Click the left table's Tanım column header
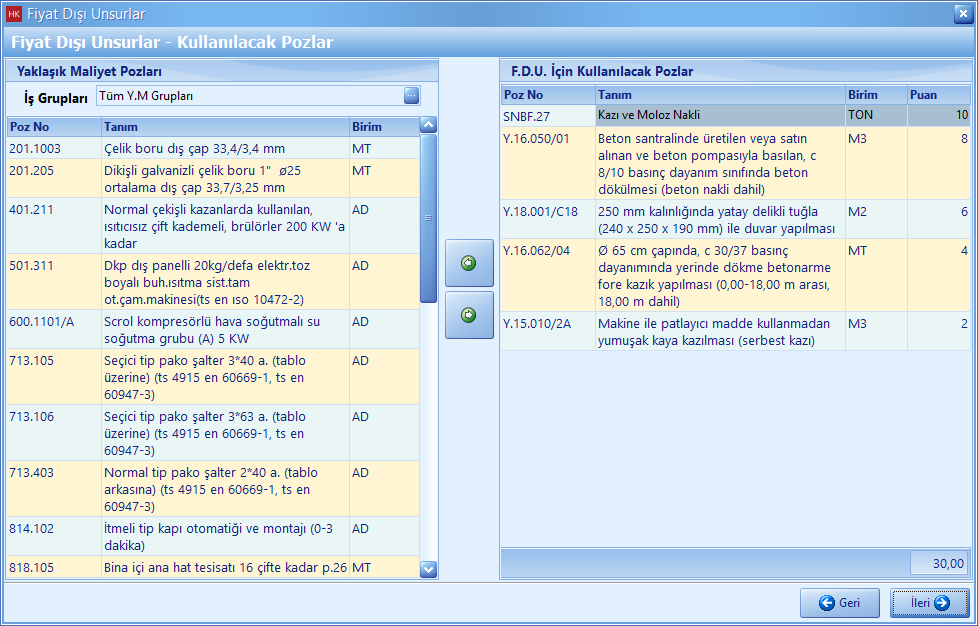The image size is (978, 626). [x=224, y=127]
